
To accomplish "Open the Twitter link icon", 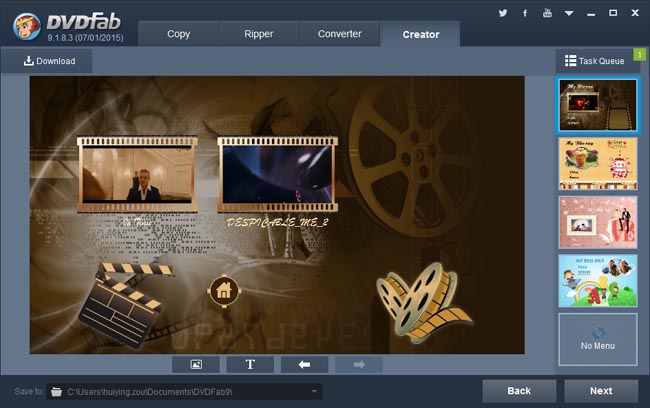I will (503, 13).
